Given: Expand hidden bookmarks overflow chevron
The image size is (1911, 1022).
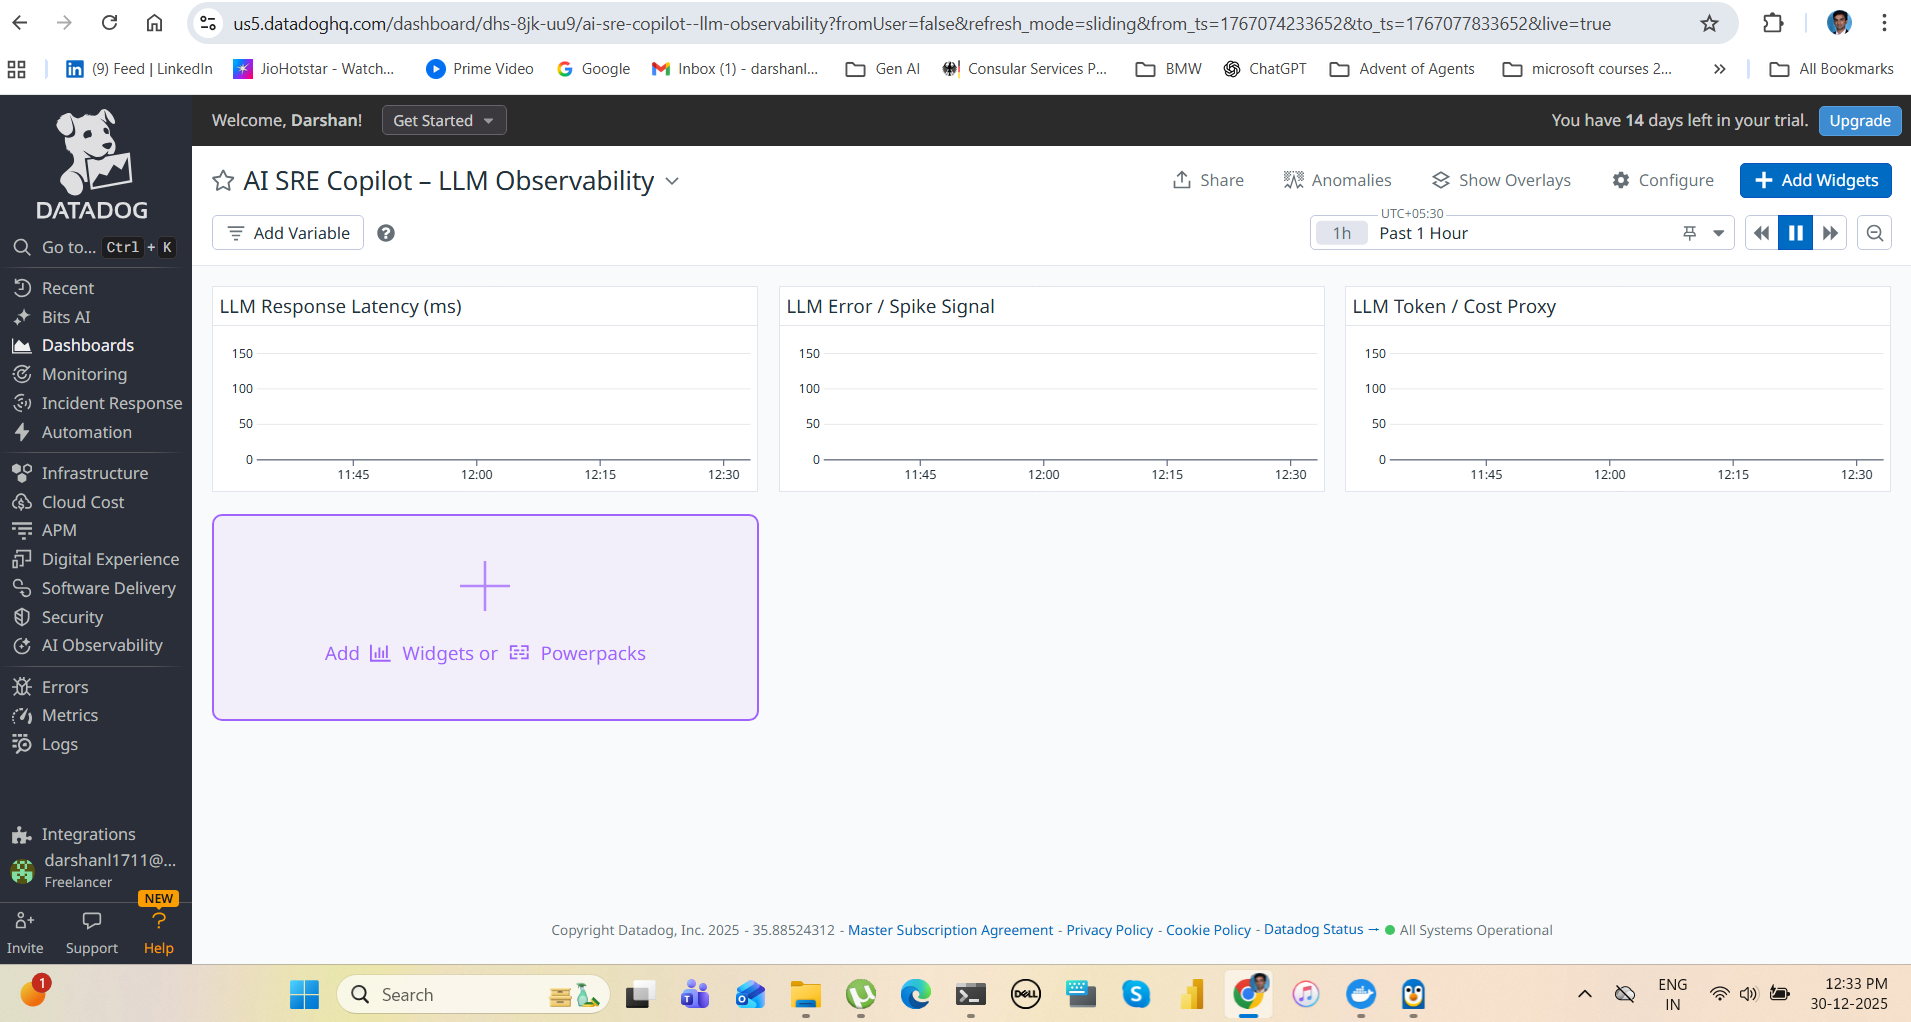Looking at the screenshot, I should (1719, 69).
